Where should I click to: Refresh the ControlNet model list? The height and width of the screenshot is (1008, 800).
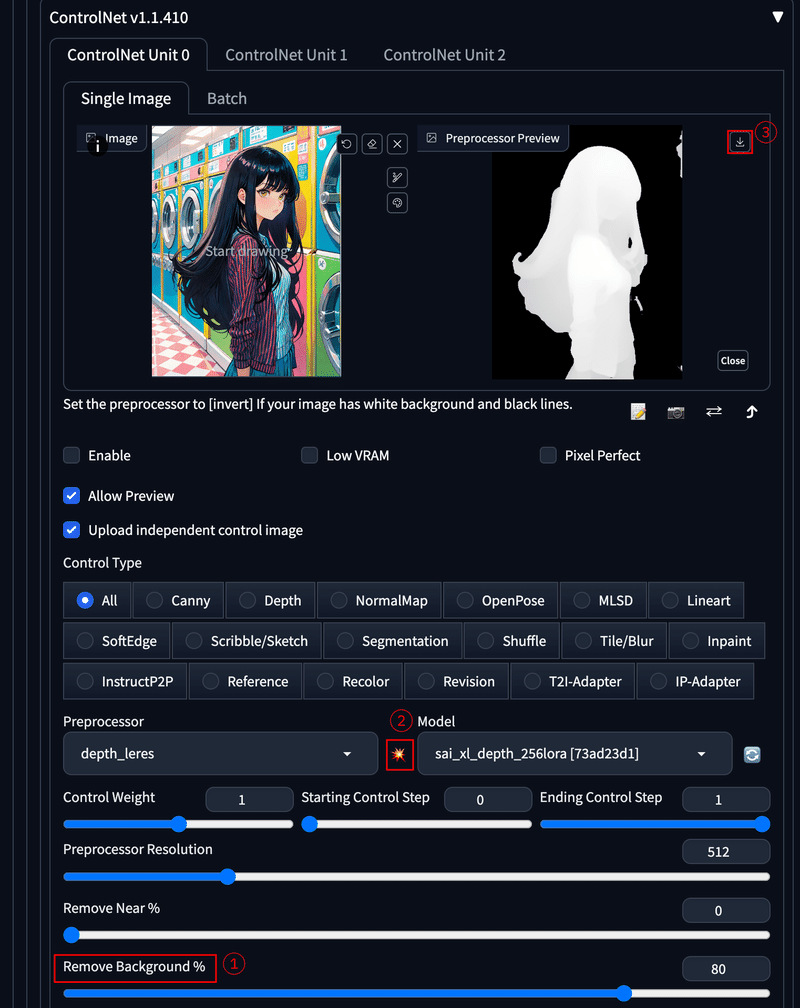[x=751, y=754]
